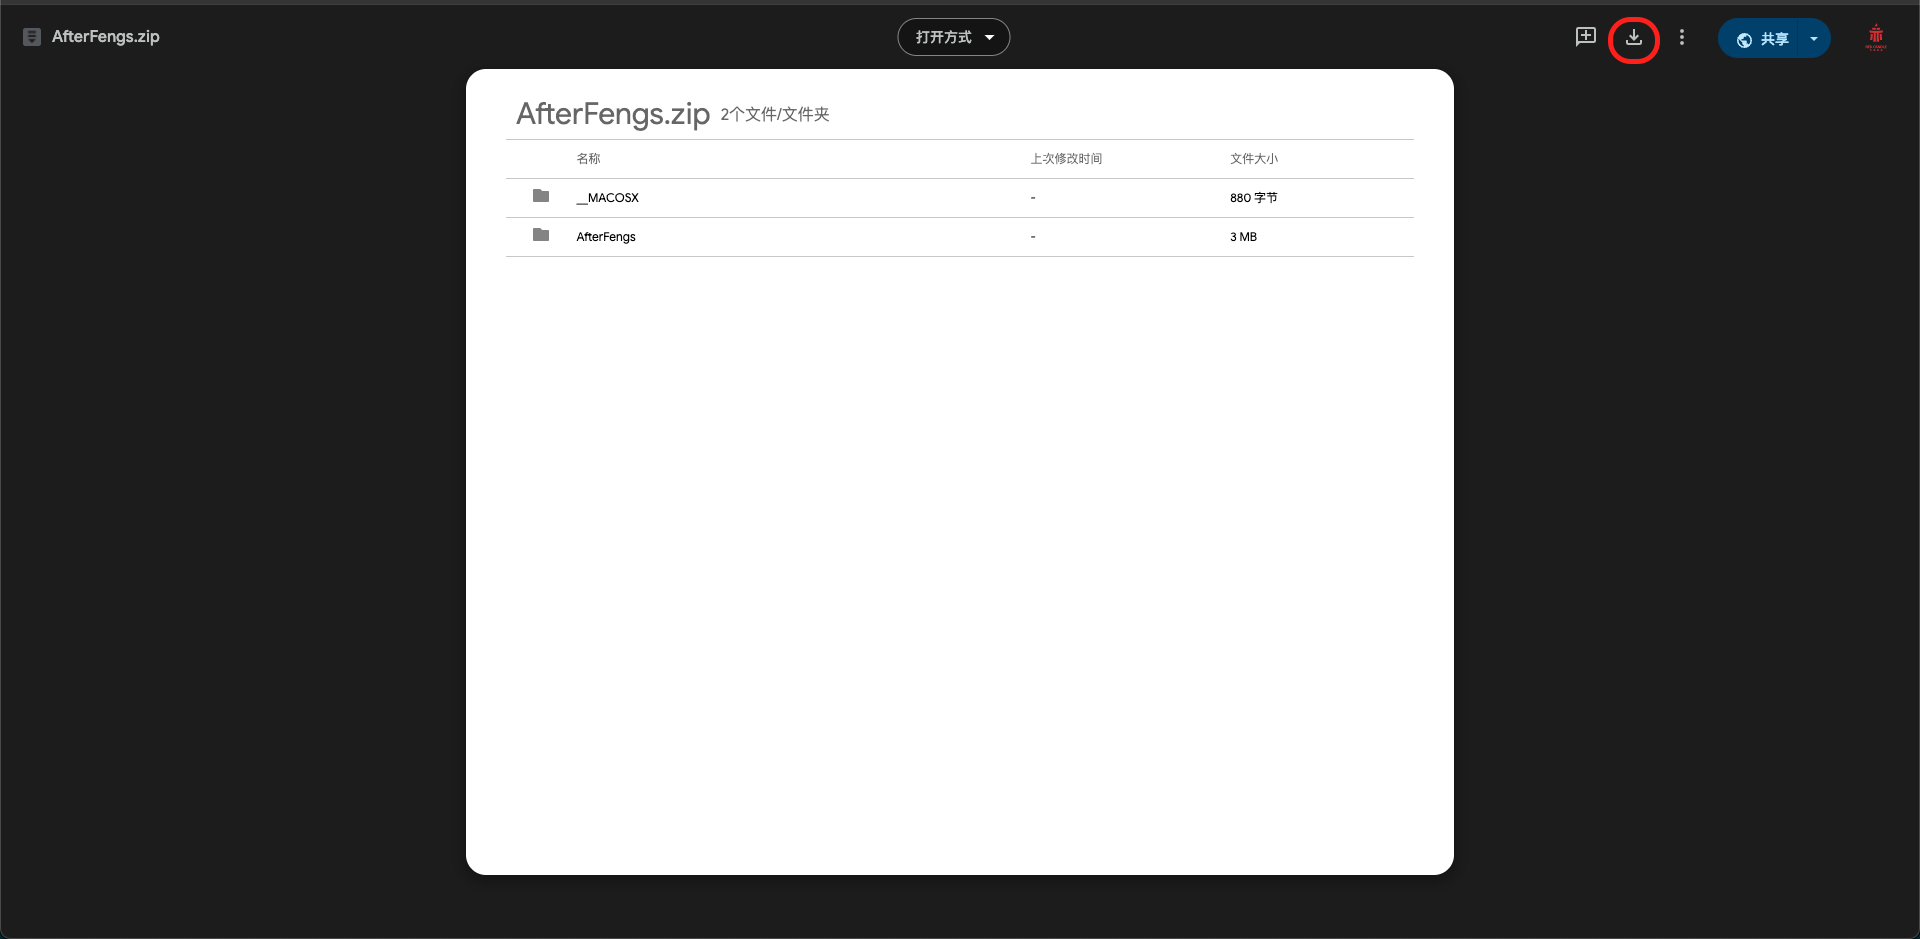Click the 名称 column header
The height and width of the screenshot is (939, 1920).
[588, 159]
